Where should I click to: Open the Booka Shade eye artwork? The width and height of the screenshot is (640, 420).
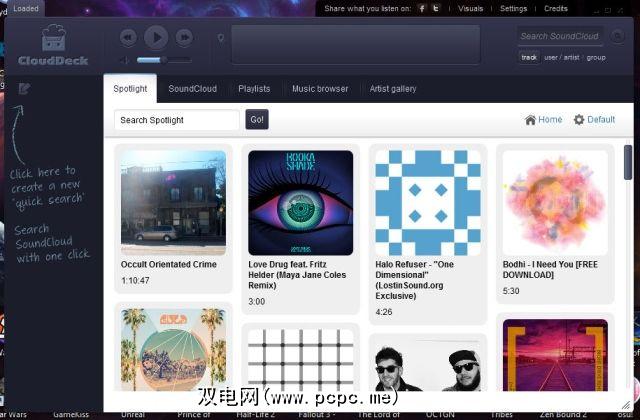300,203
